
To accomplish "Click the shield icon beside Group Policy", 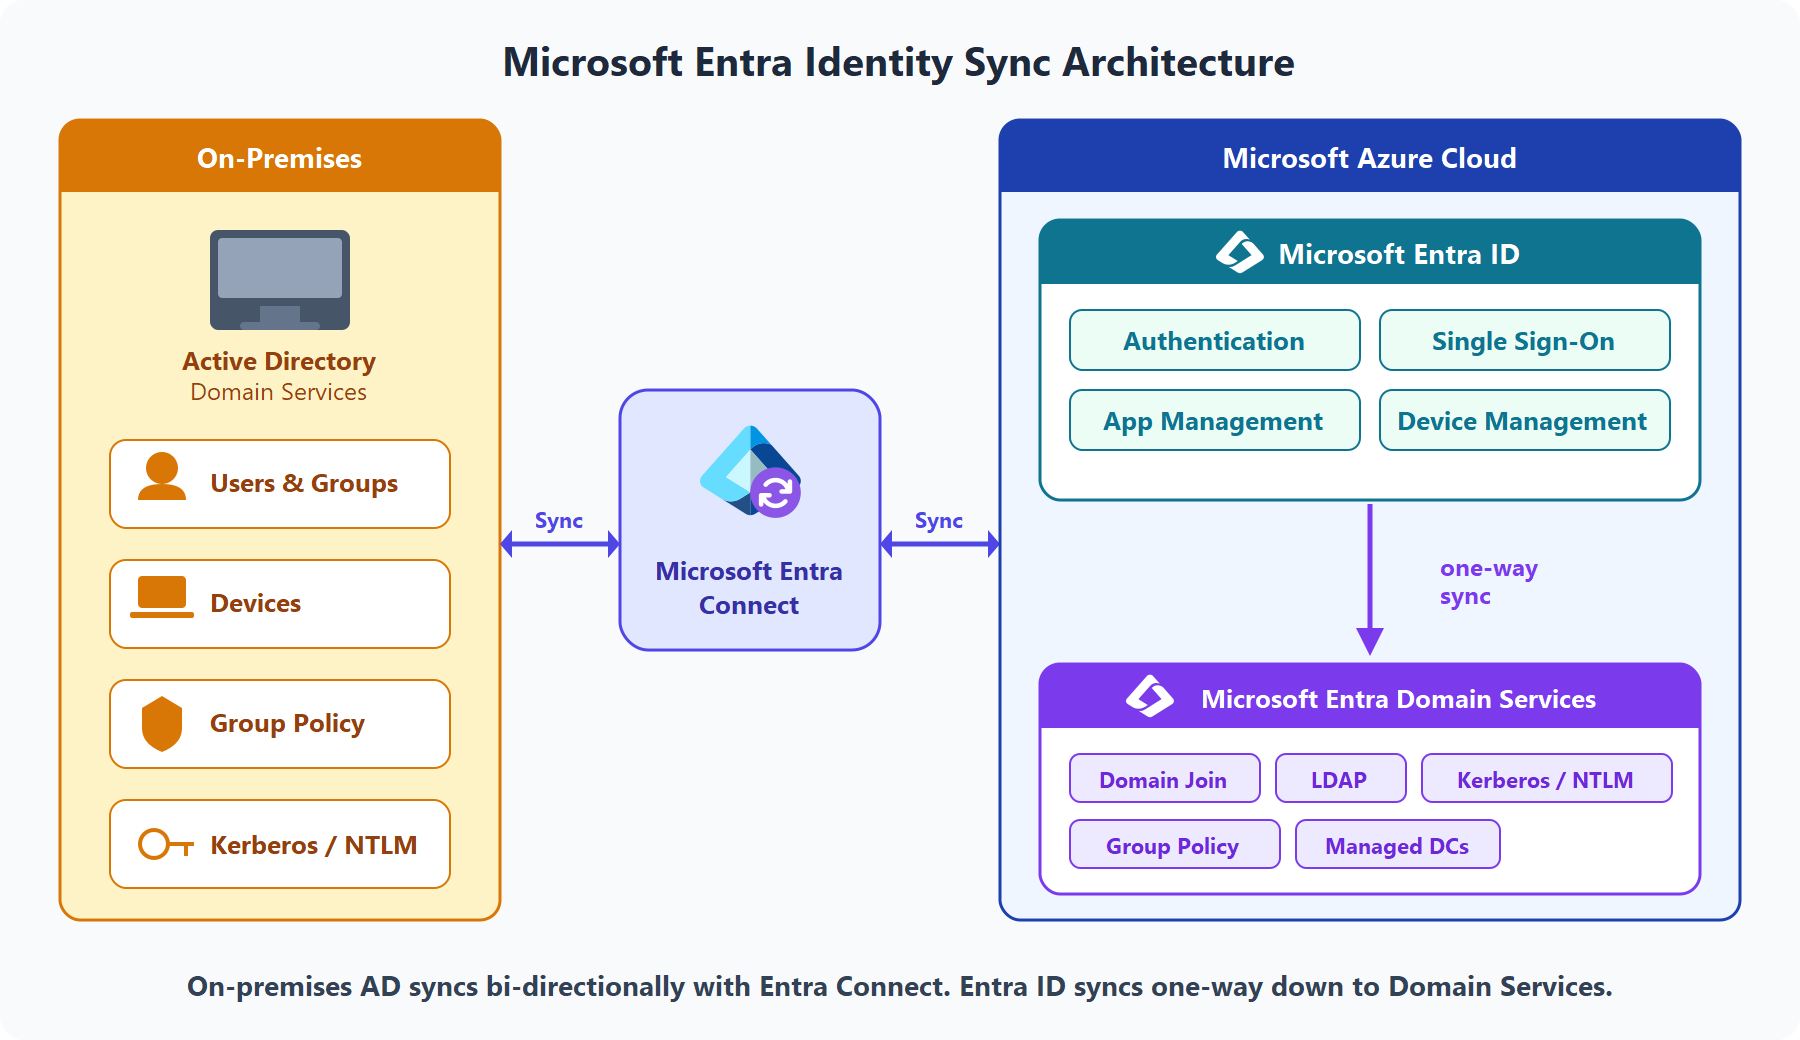I will pos(162,723).
